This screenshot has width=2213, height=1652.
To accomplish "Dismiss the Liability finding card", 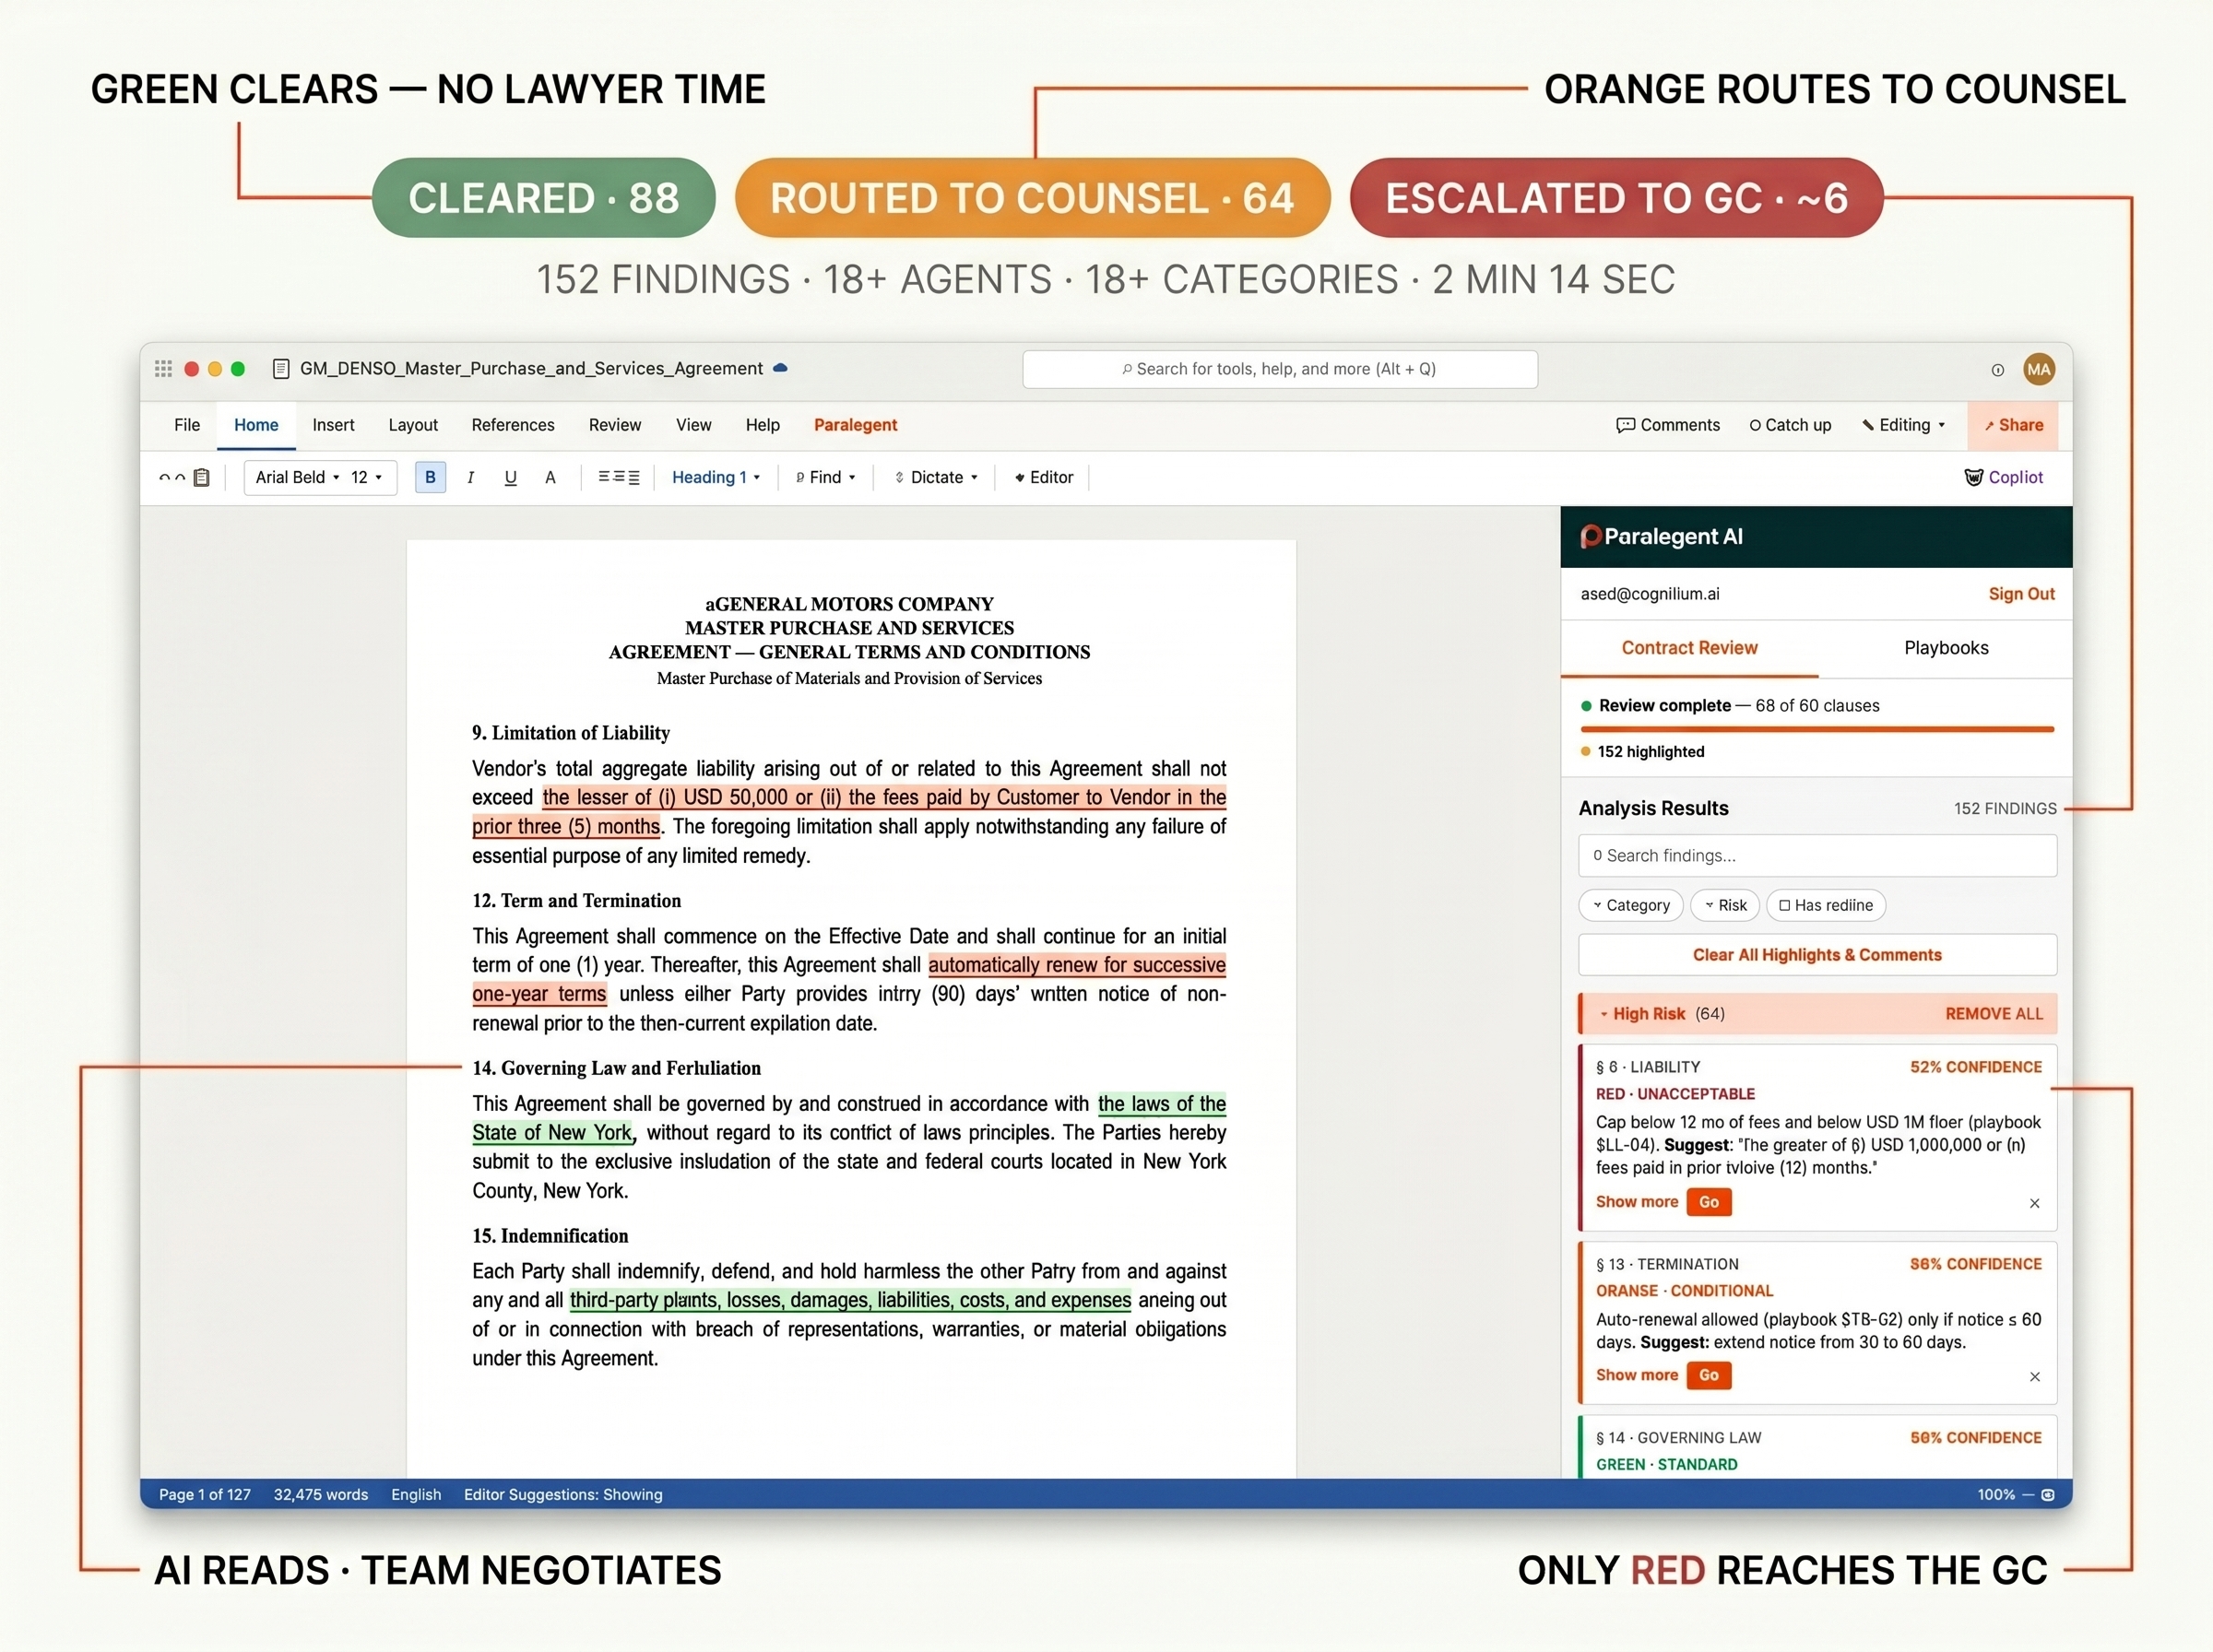I will [x=2034, y=1203].
